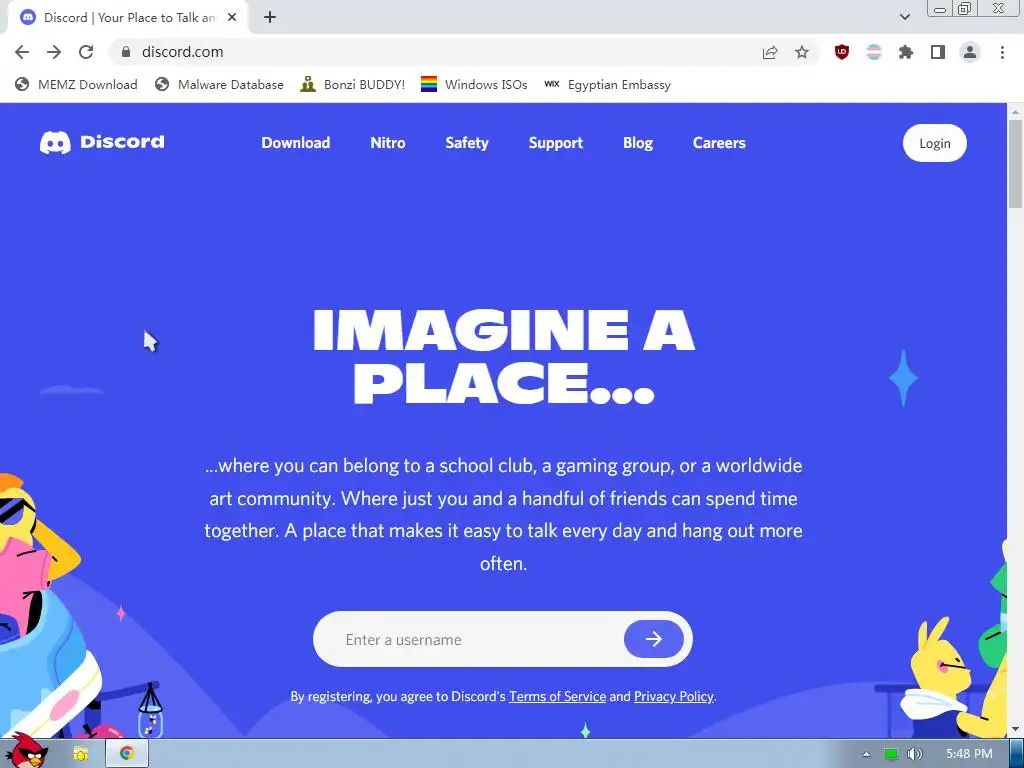Open MEMZ Download bookmark
1024x768 pixels.
[x=76, y=84]
